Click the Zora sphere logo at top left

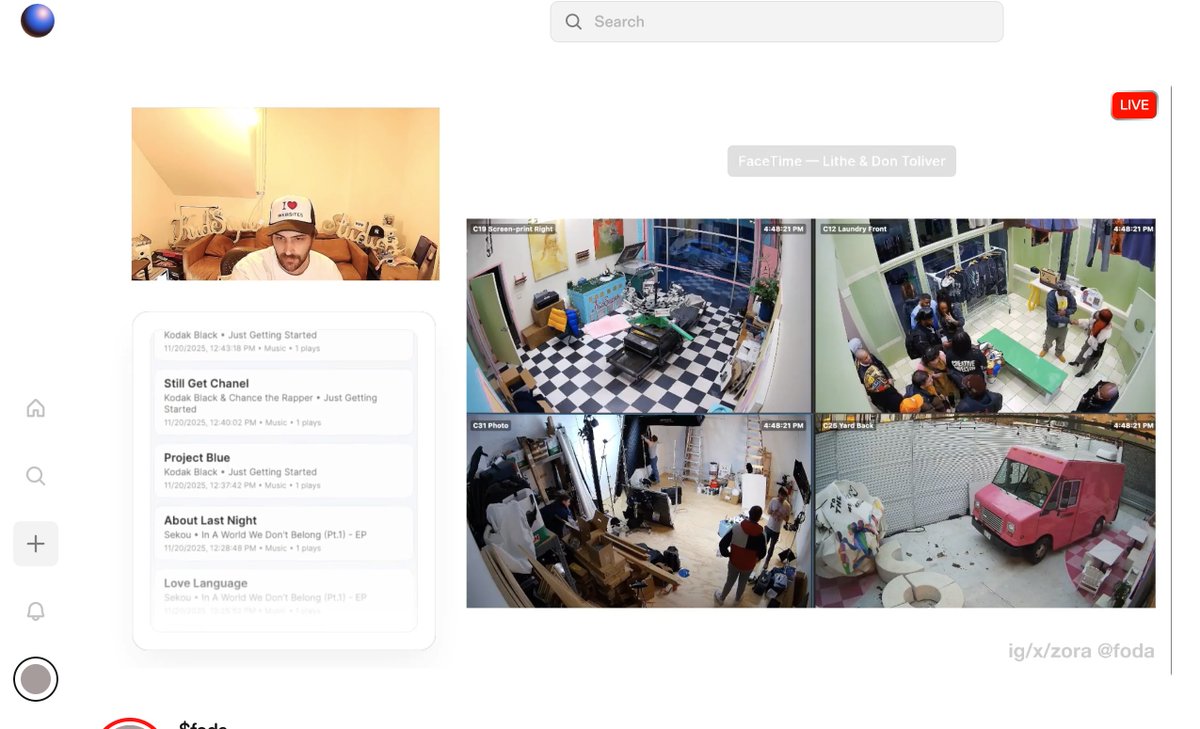pos(37,20)
